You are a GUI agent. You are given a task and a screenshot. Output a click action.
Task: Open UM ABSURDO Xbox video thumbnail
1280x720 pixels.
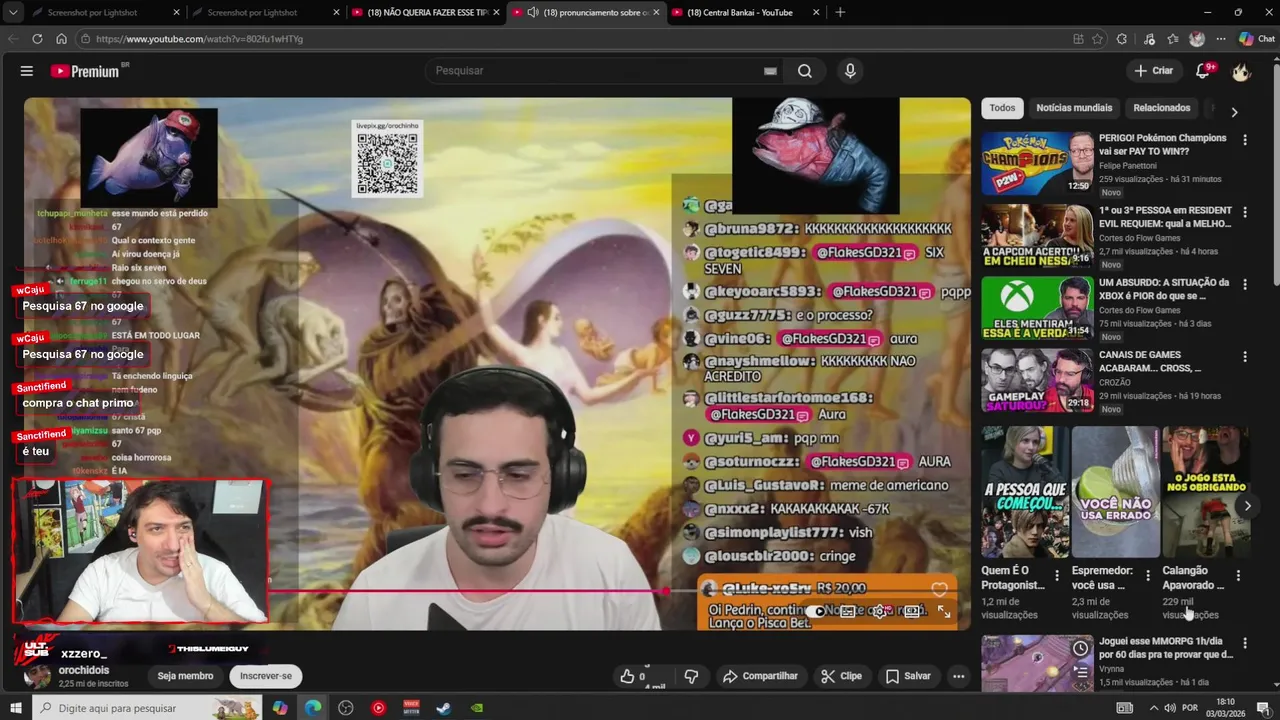click(1036, 307)
